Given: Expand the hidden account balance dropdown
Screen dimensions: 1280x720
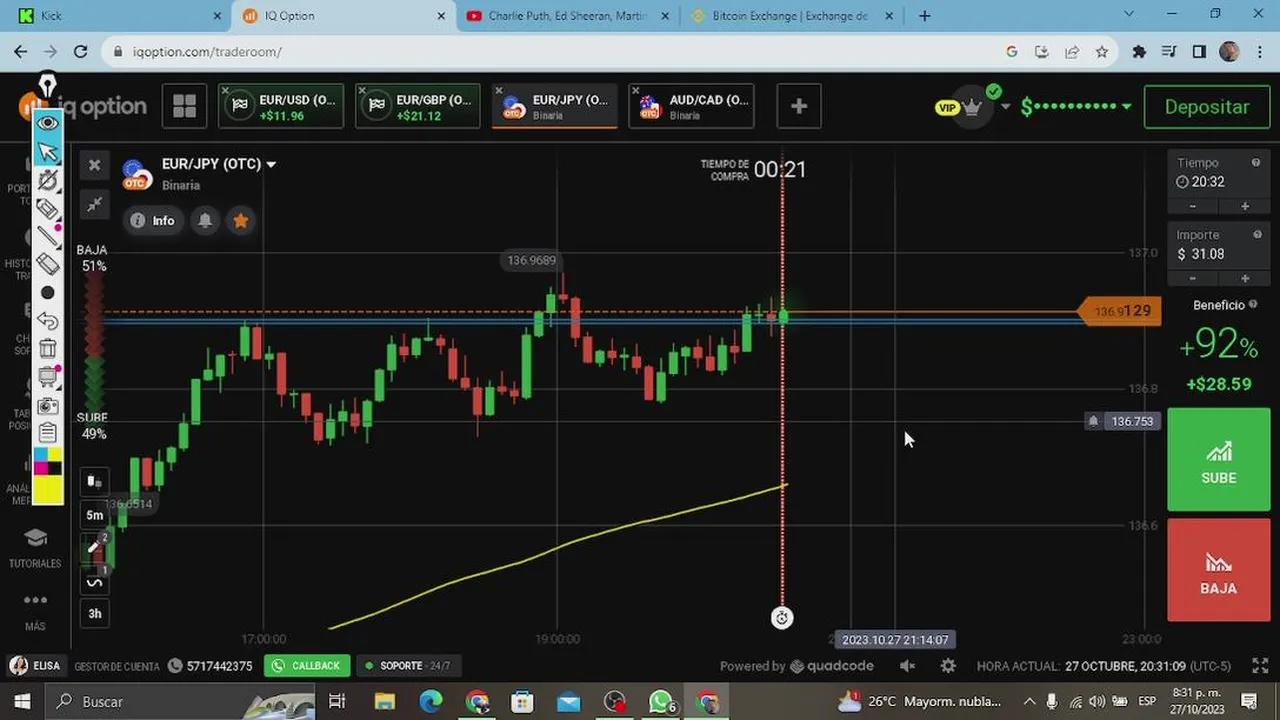Looking at the screenshot, I should coord(1127,107).
